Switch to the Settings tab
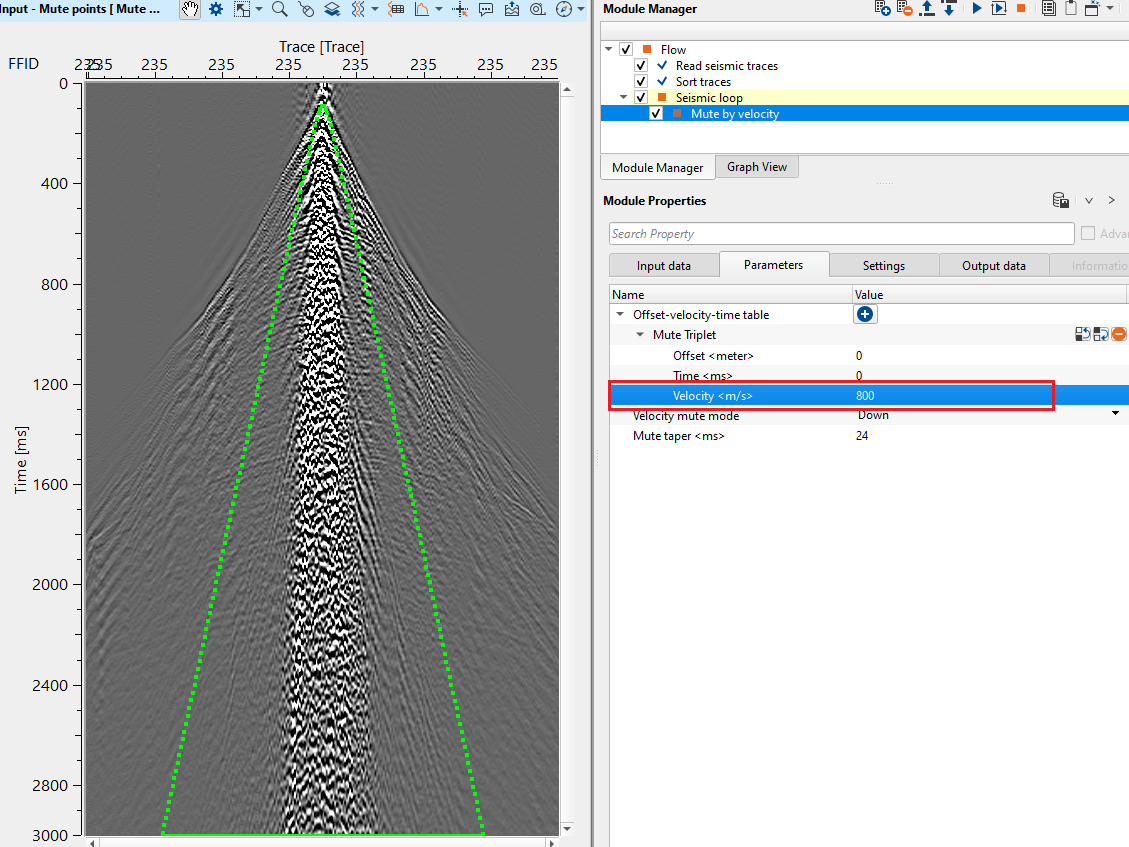Viewport: 1129px width, 847px height. pos(883,265)
